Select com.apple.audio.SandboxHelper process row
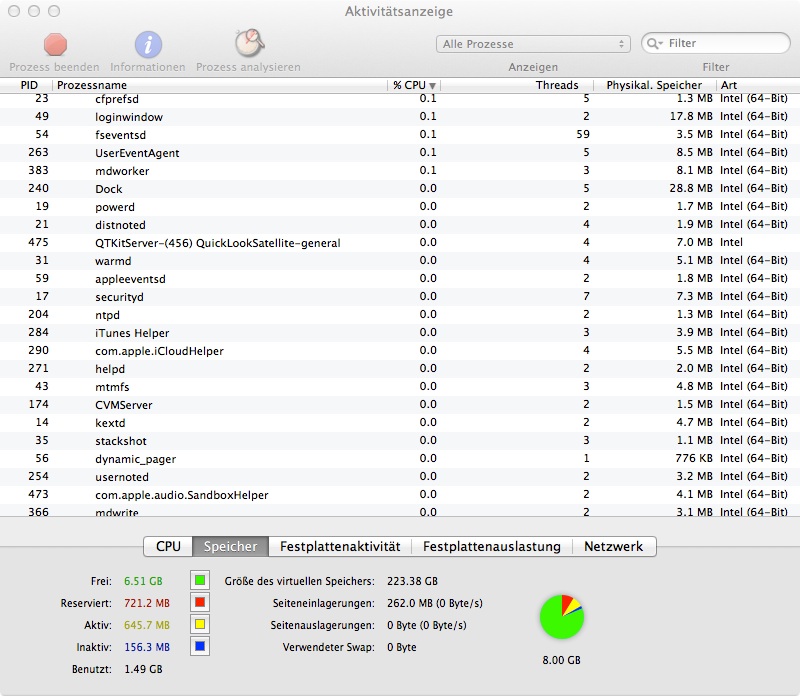This screenshot has width=800, height=696. 400,494
